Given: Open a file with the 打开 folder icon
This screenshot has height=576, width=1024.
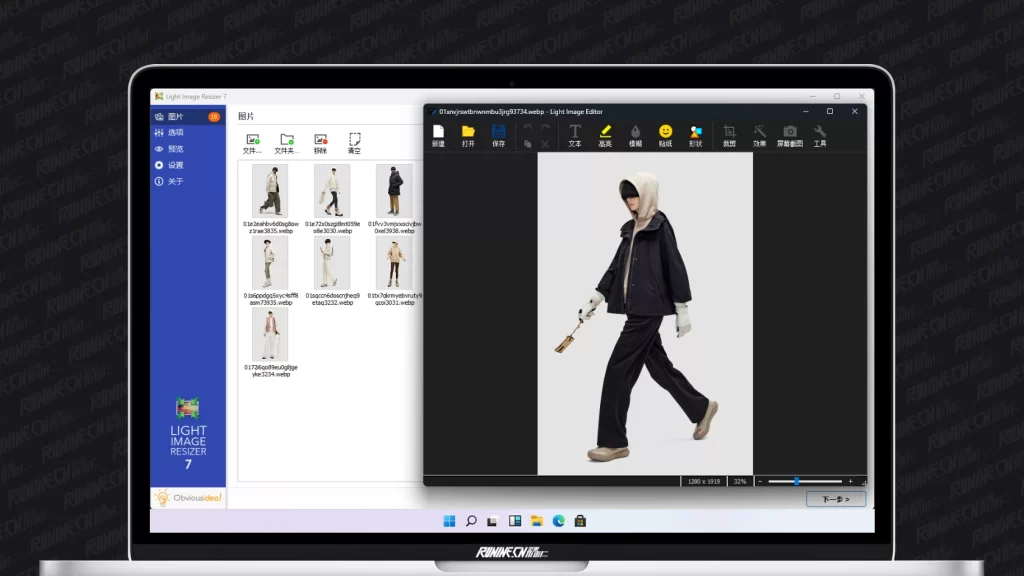Looking at the screenshot, I should point(468,135).
